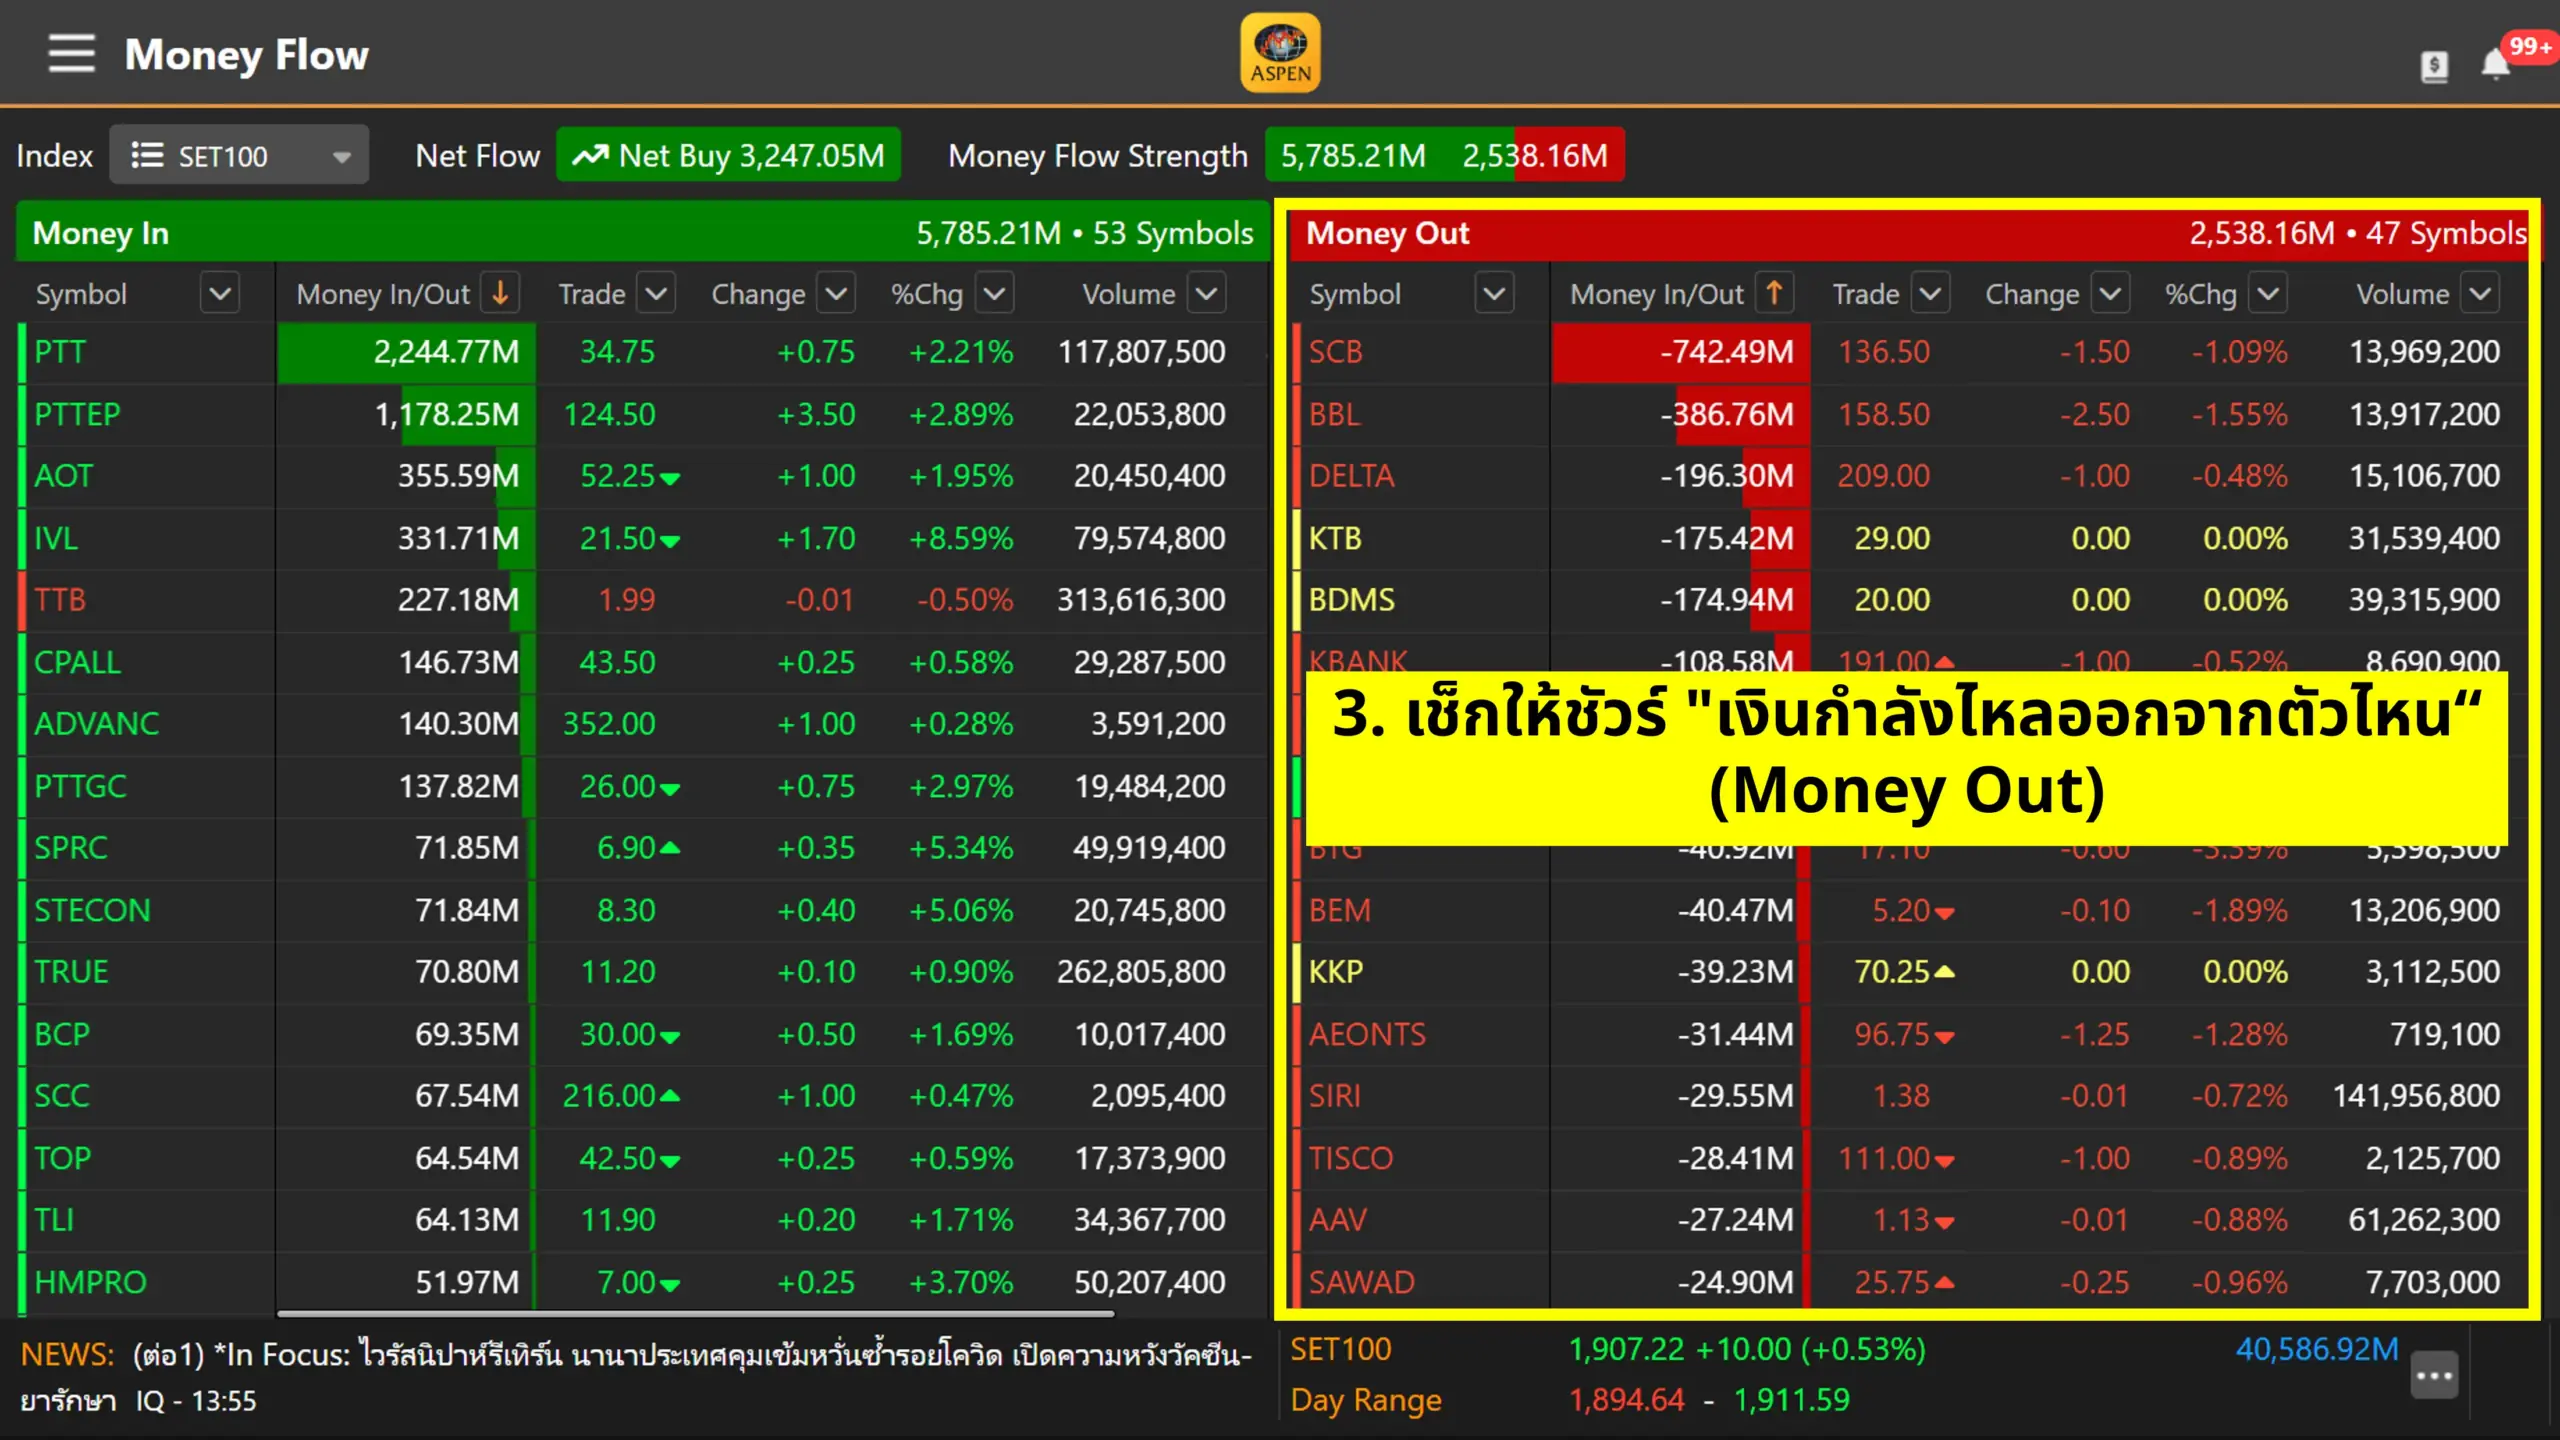This screenshot has width=2560, height=1440.
Task: Click the ASPEN logo icon
Action: pos(1280,53)
